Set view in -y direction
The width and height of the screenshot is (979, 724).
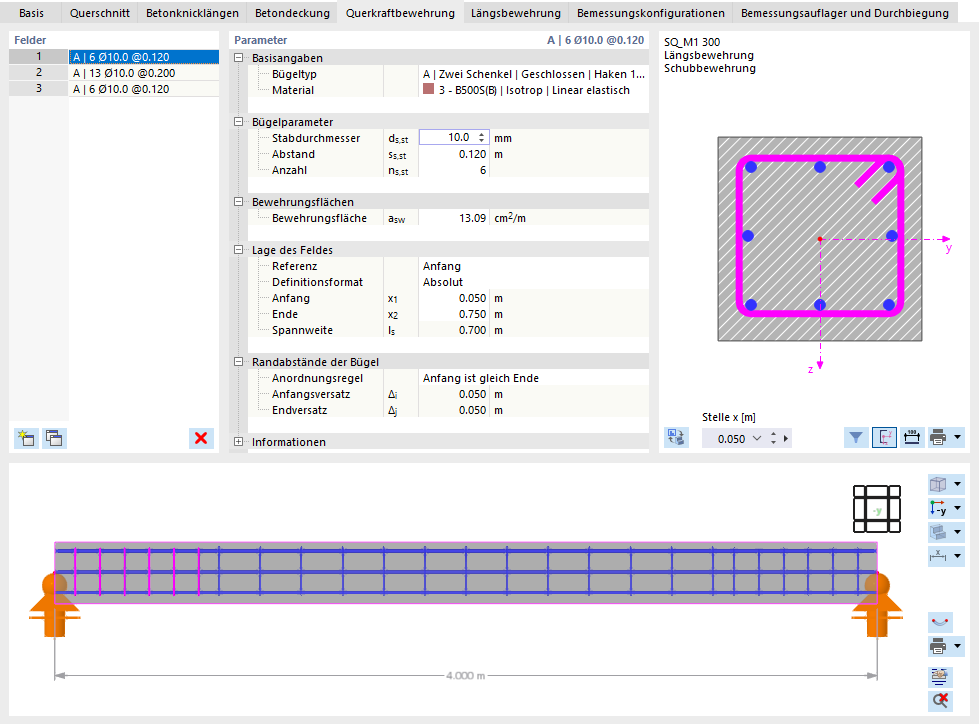[938, 509]
